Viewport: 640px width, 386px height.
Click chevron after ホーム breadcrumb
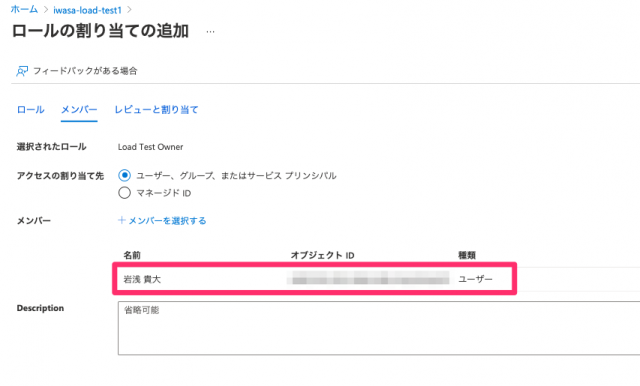[x=46, y=9]
